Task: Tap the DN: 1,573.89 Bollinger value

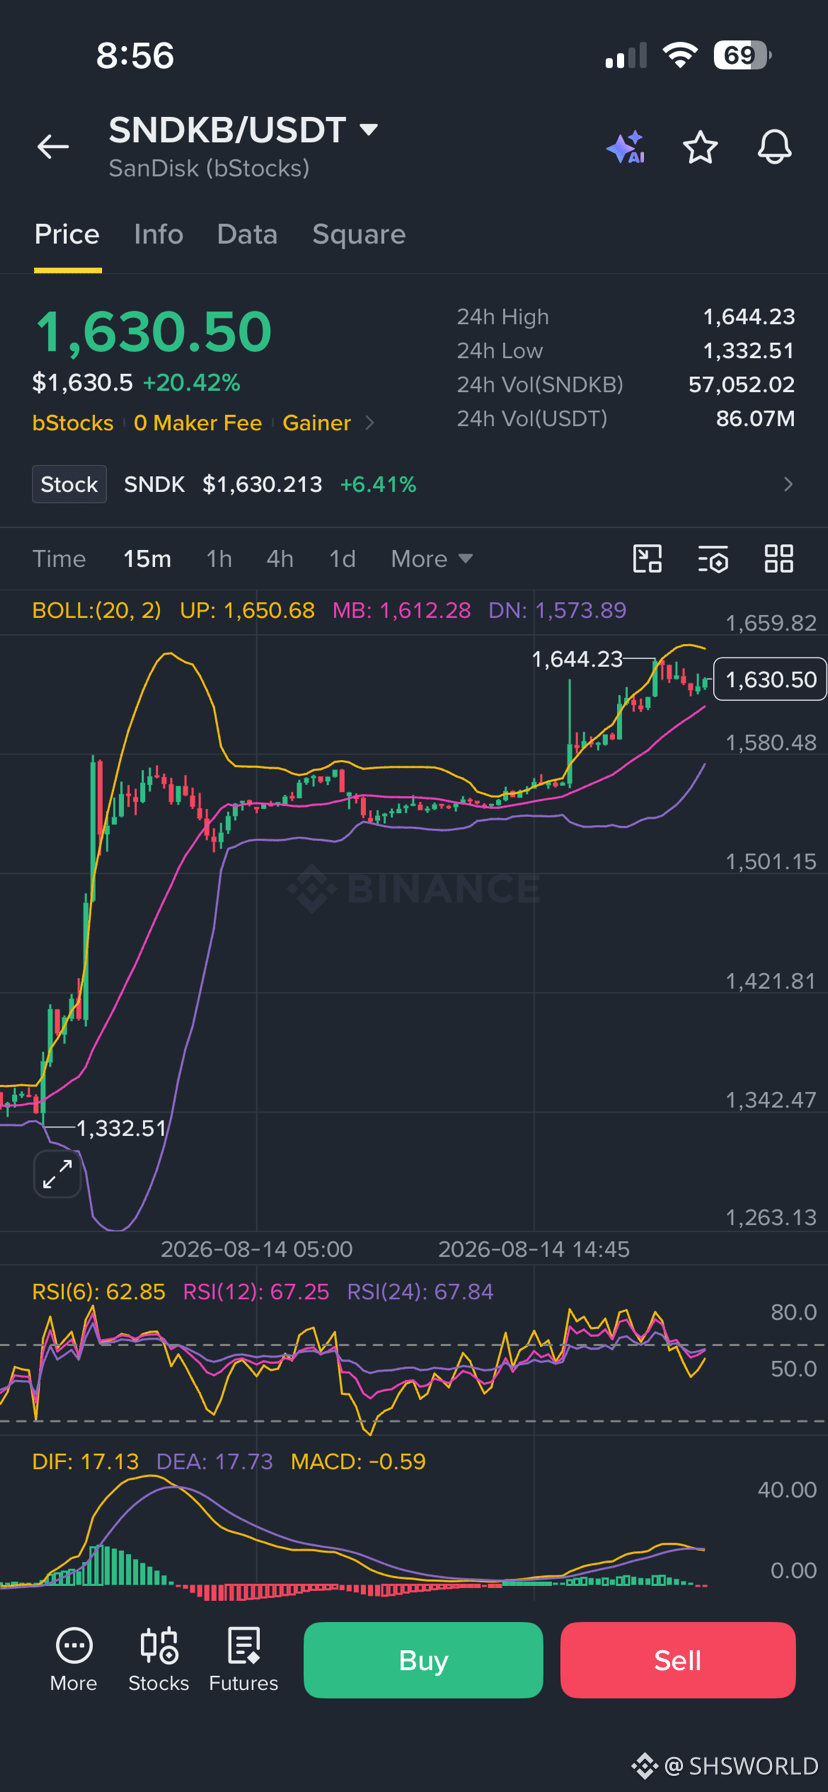Action: (x=557, y=611)
